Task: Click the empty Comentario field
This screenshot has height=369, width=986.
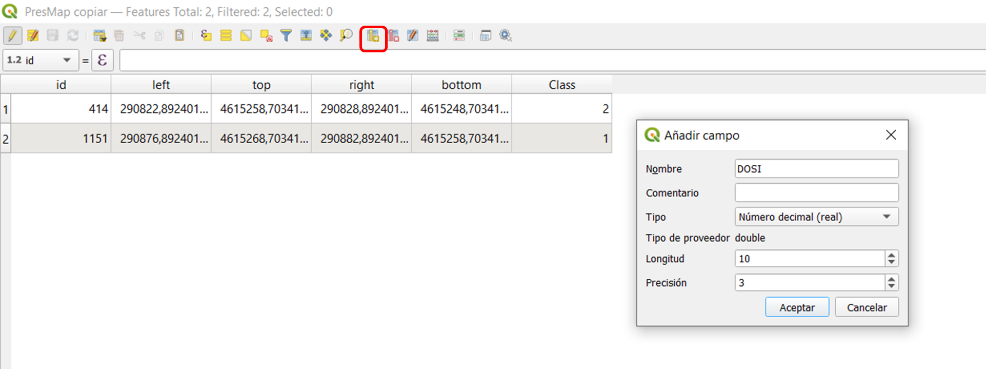Action: click(816, 192)
